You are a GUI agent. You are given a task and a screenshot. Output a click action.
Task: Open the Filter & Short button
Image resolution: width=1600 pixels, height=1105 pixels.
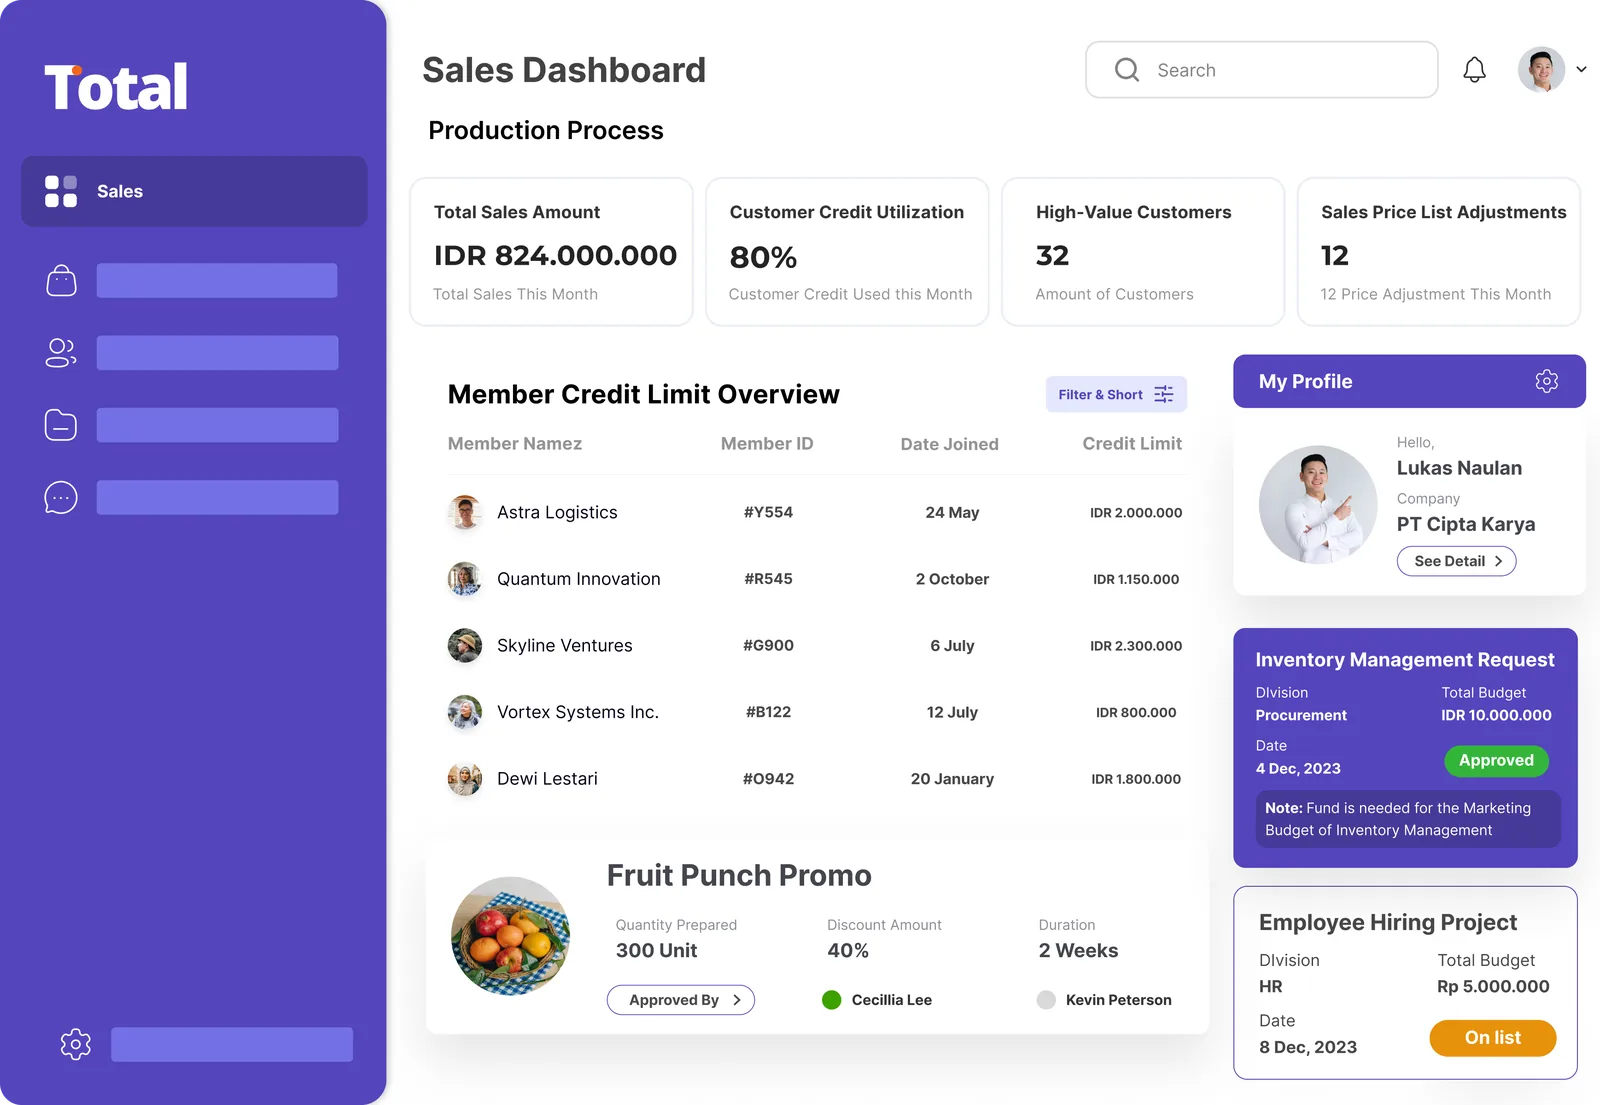(1116, 394)
